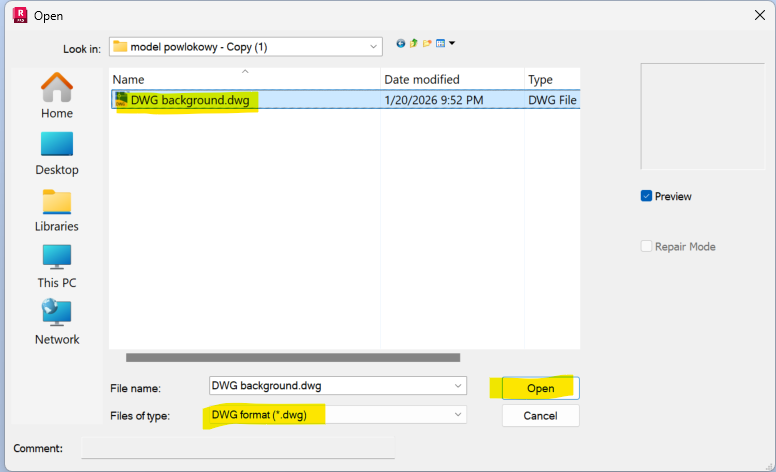Go to Network location
Viewport: 776px width, 472px height.
[57, 322]
